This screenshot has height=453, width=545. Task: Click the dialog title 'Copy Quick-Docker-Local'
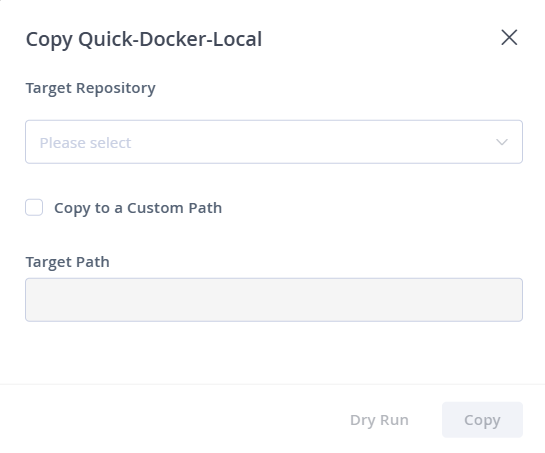point(144,39)
